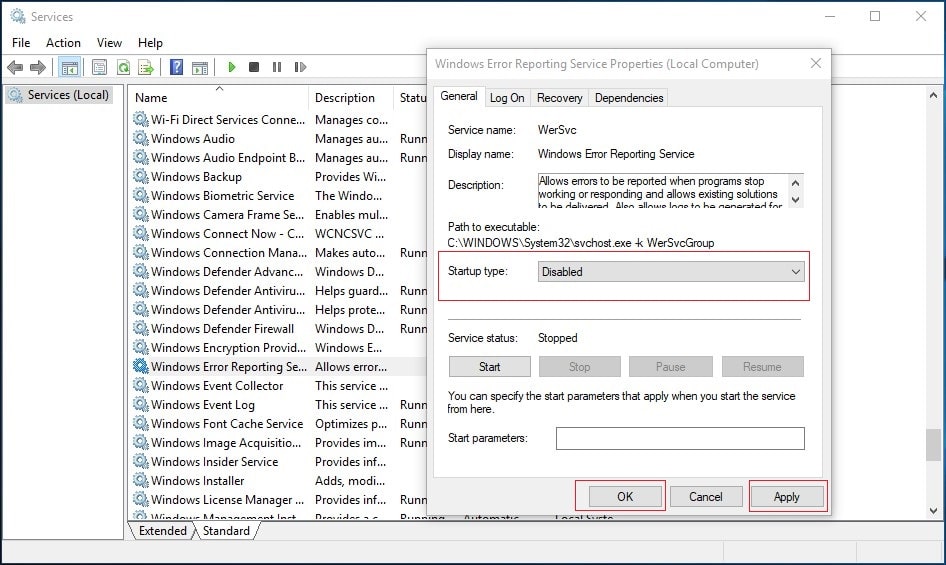946x565 pixels.
Task: Click gear icon beside Windows Biometric Service
Action: [141, 196]
